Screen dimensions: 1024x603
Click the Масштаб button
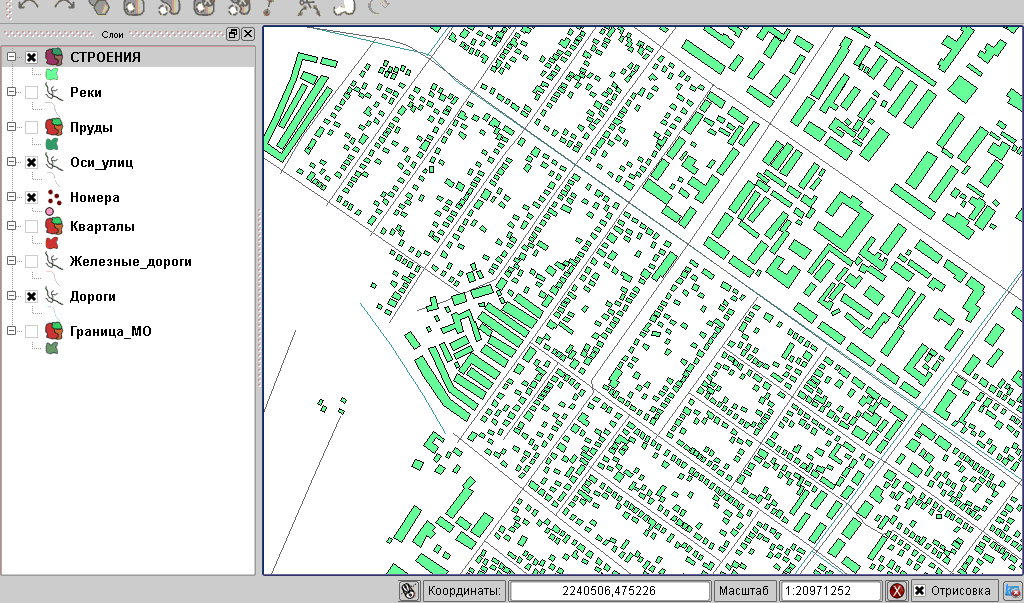click(744, 591)
